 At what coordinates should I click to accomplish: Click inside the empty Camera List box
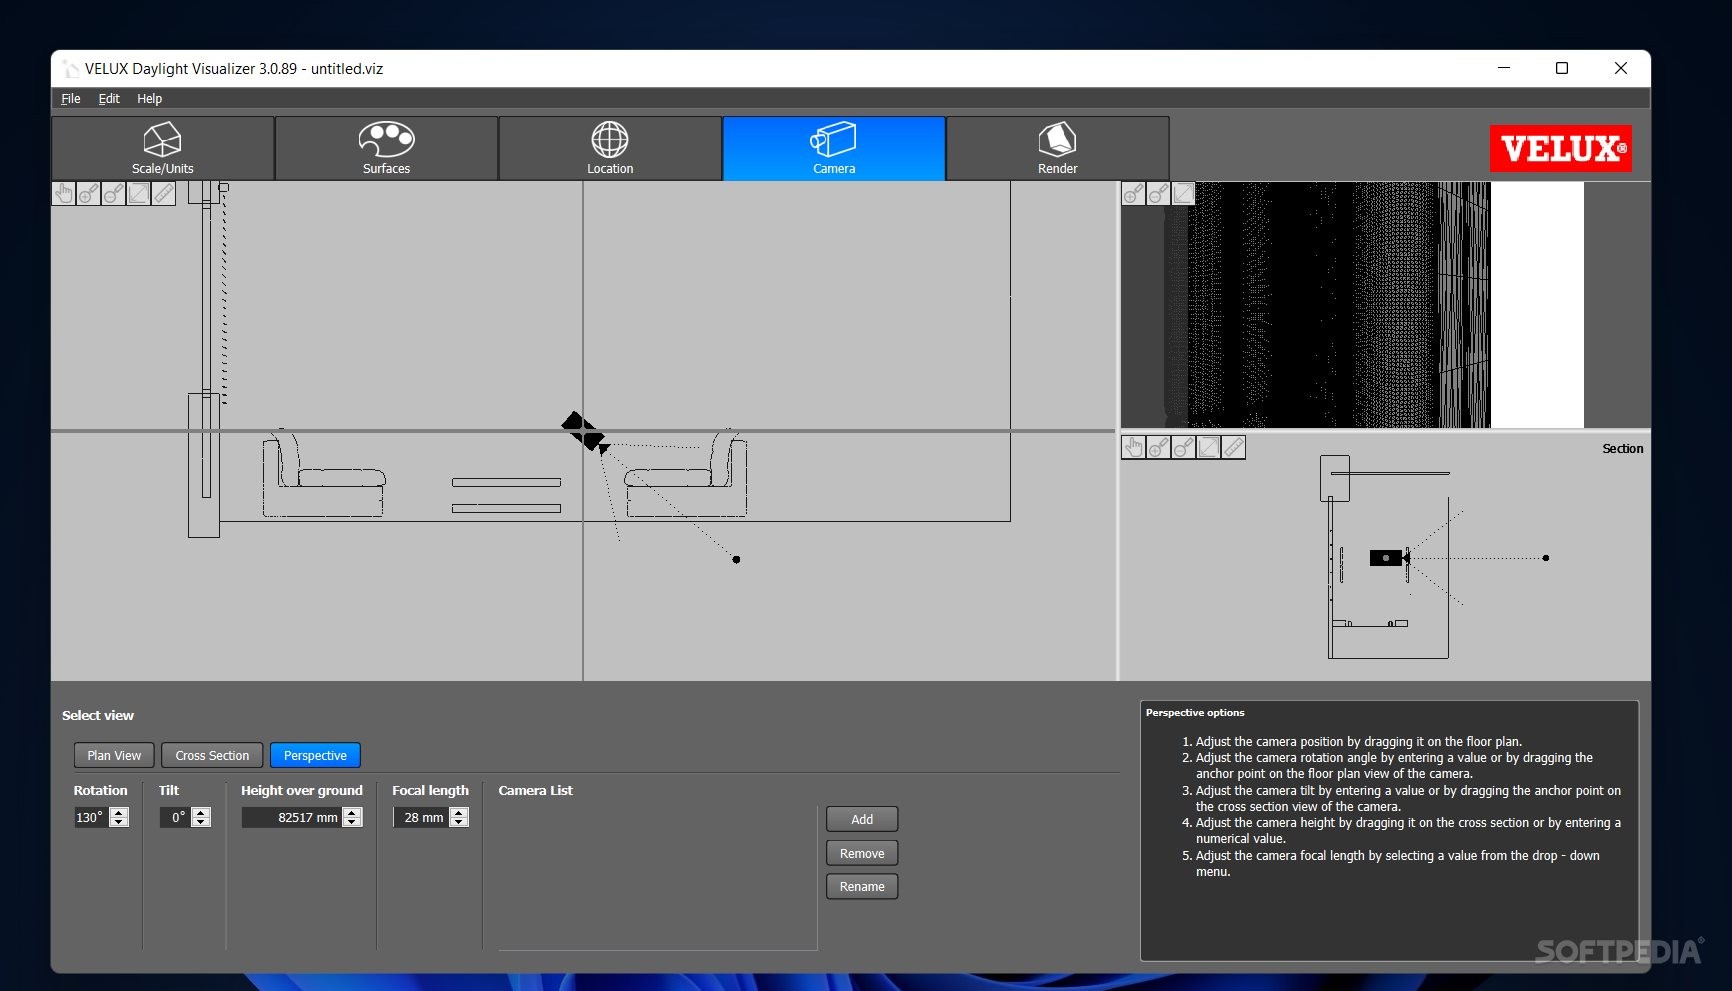coord(657,877)
